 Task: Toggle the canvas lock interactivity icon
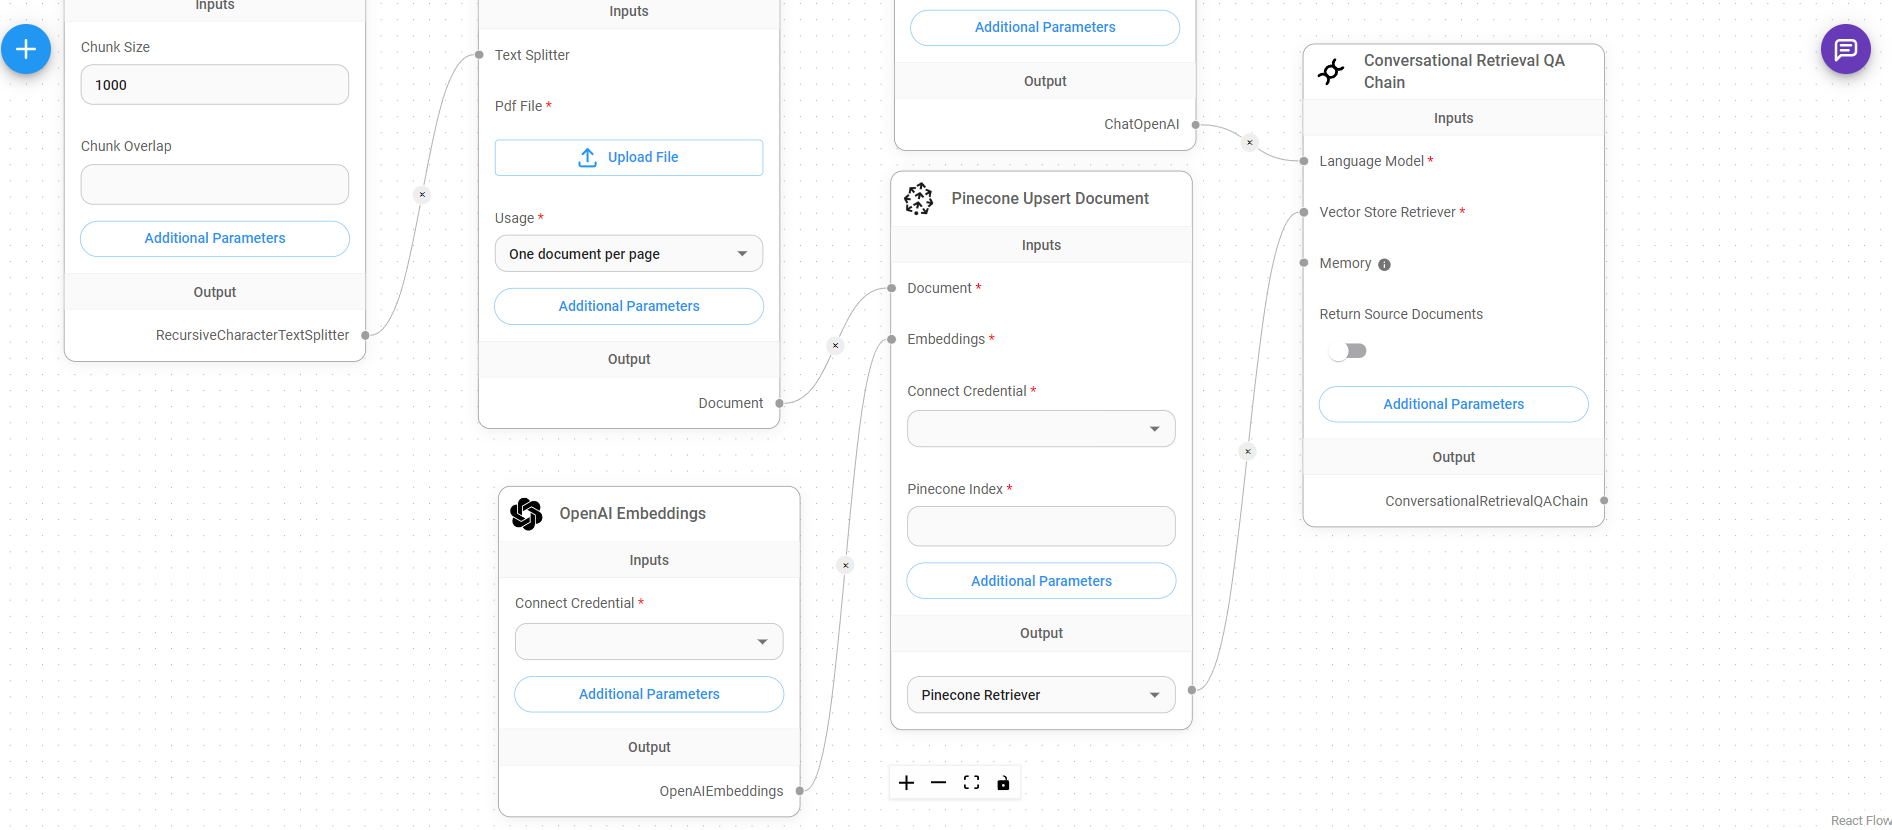pos(1003,783)
